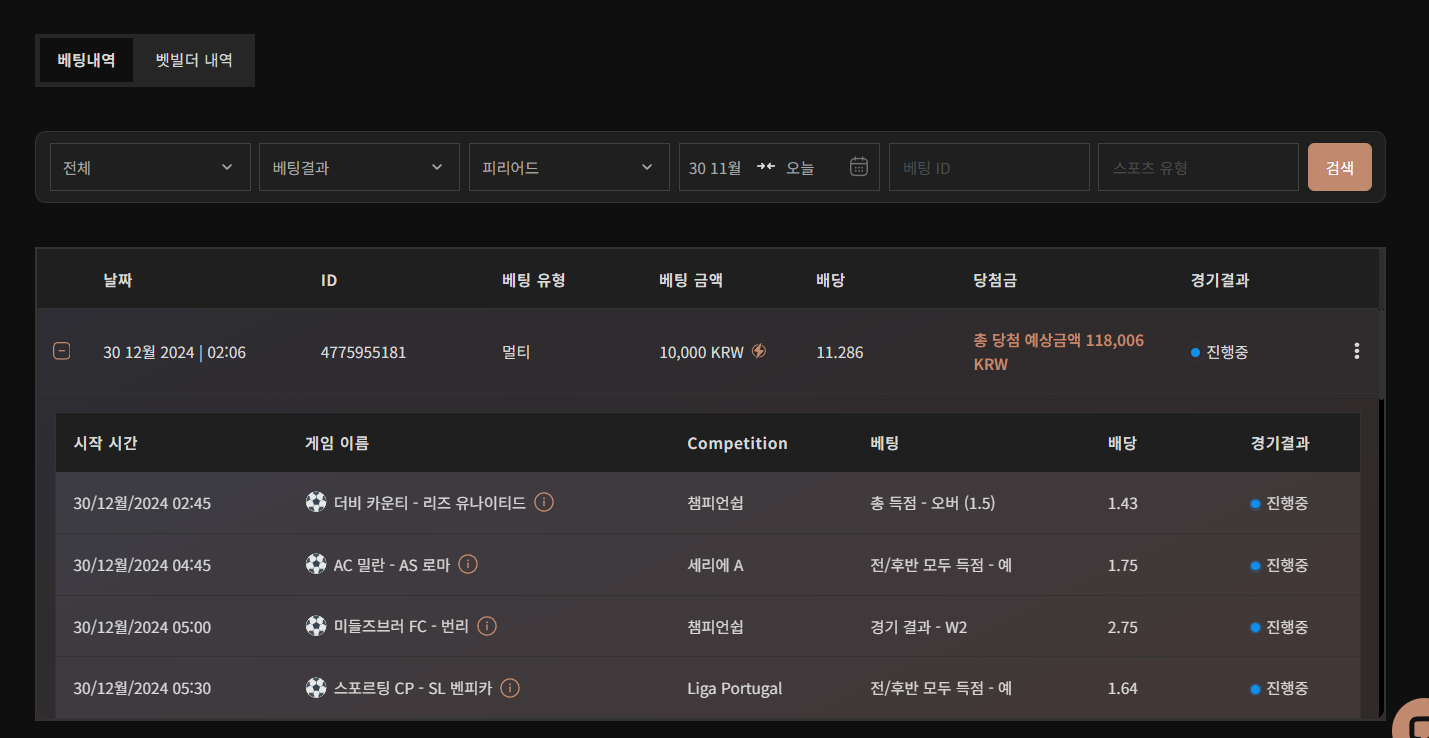This screenshot has height=738, width=1429.
Task: Click info icon beside AC 밀란 - AS 로마
Action: click(x=467, y=564)
